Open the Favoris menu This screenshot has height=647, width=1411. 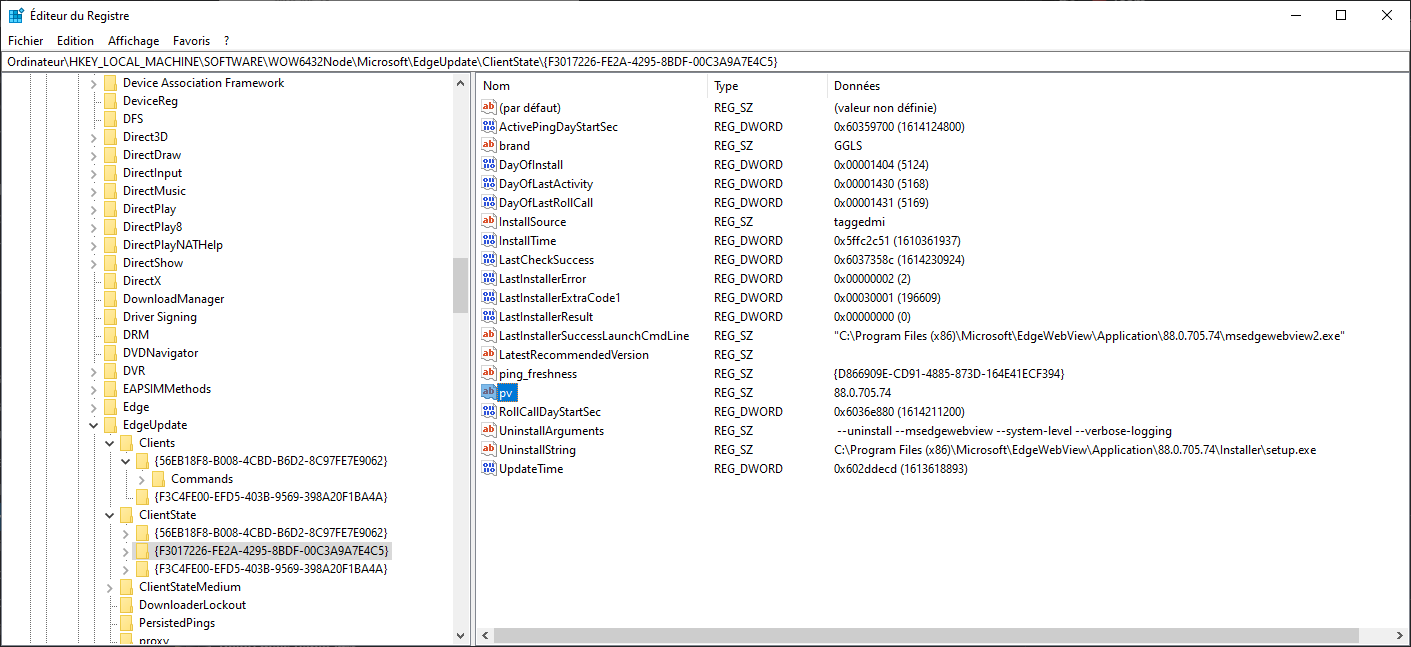[191, 41]
